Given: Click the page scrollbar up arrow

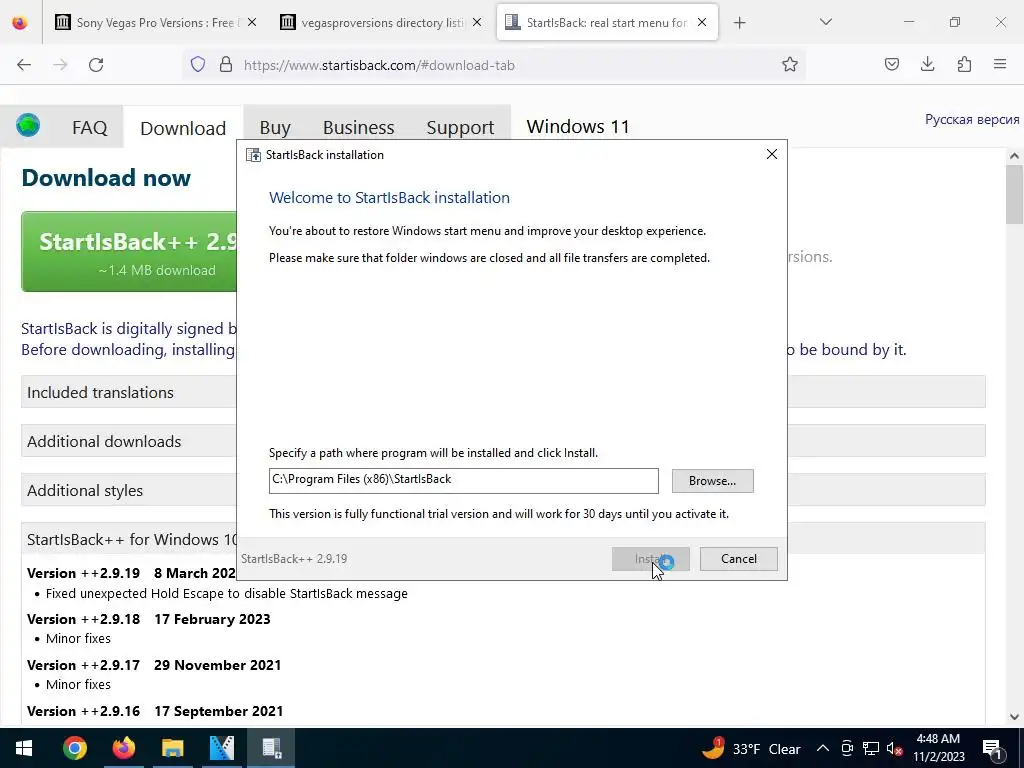Looking at the screenshot, I should click(1014, 156).
